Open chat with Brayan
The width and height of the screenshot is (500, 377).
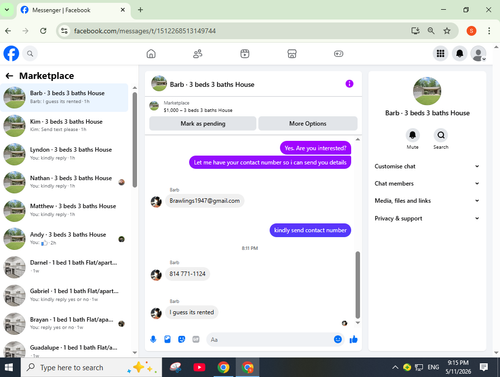point(64,323)
